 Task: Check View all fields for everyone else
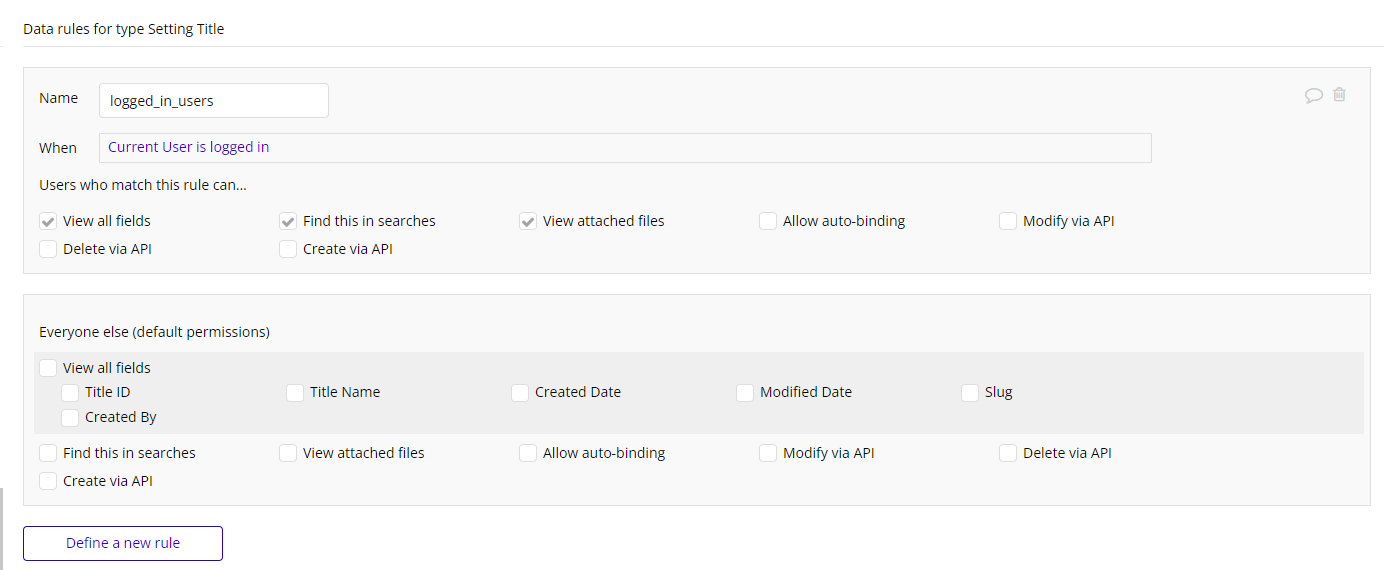48,368
